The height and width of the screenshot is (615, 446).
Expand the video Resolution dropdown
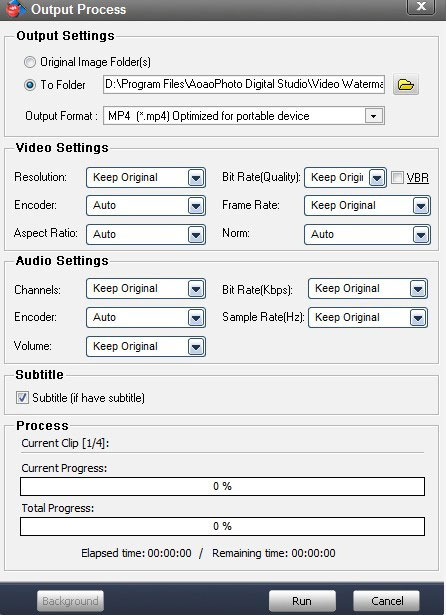tap(146, 177)
